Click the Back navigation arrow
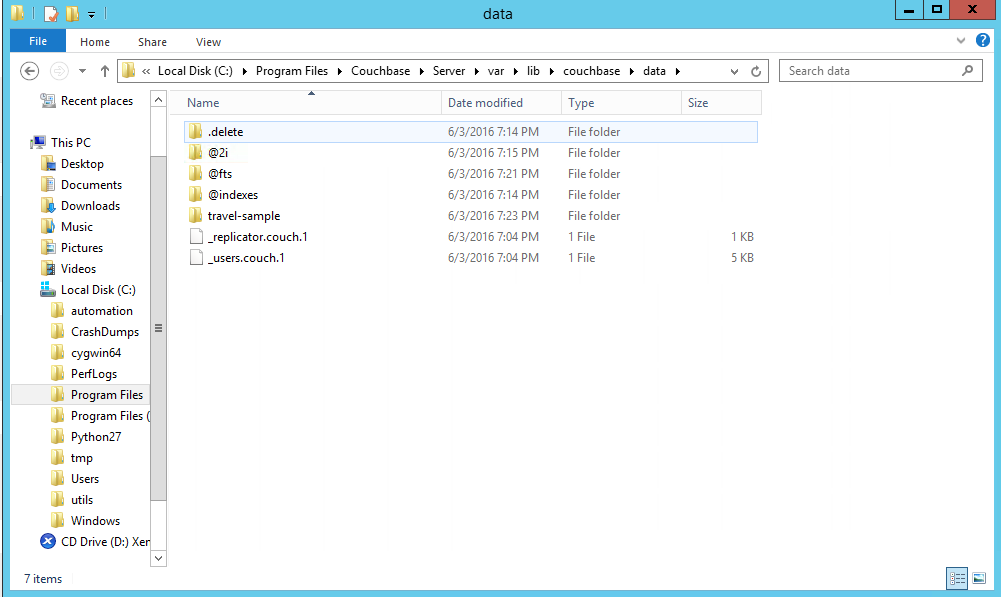 (x=30, y=71)
